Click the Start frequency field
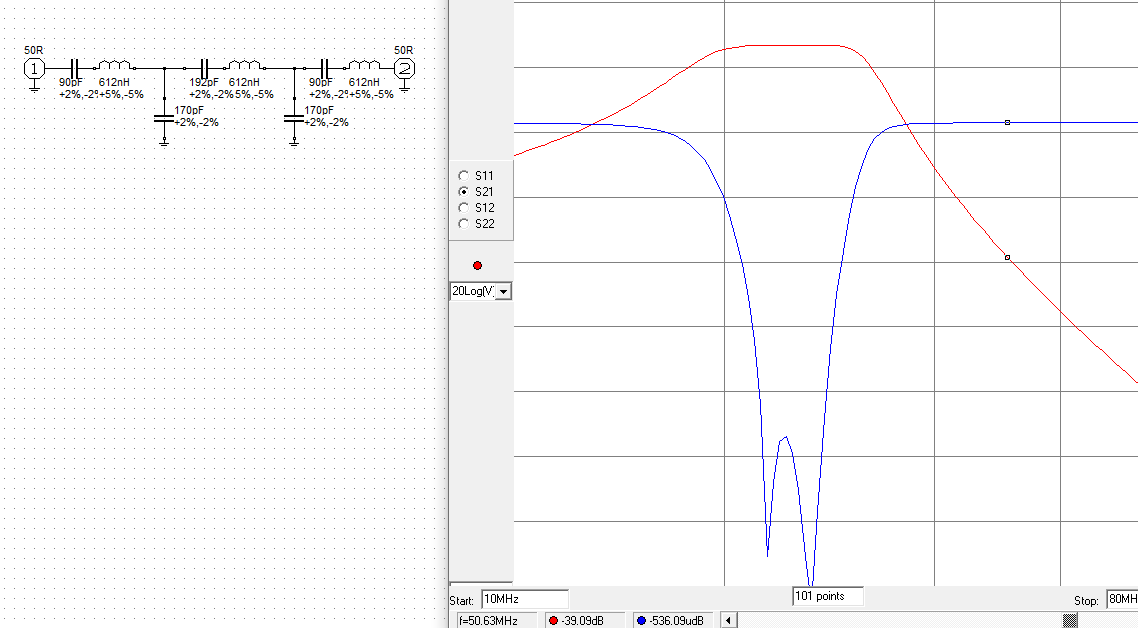1138x628 pixels. [524, 600]
